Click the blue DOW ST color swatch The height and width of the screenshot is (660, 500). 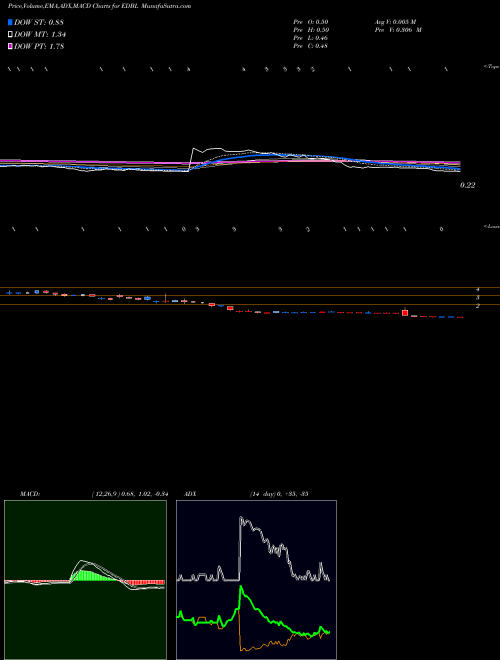pos(10,22)
